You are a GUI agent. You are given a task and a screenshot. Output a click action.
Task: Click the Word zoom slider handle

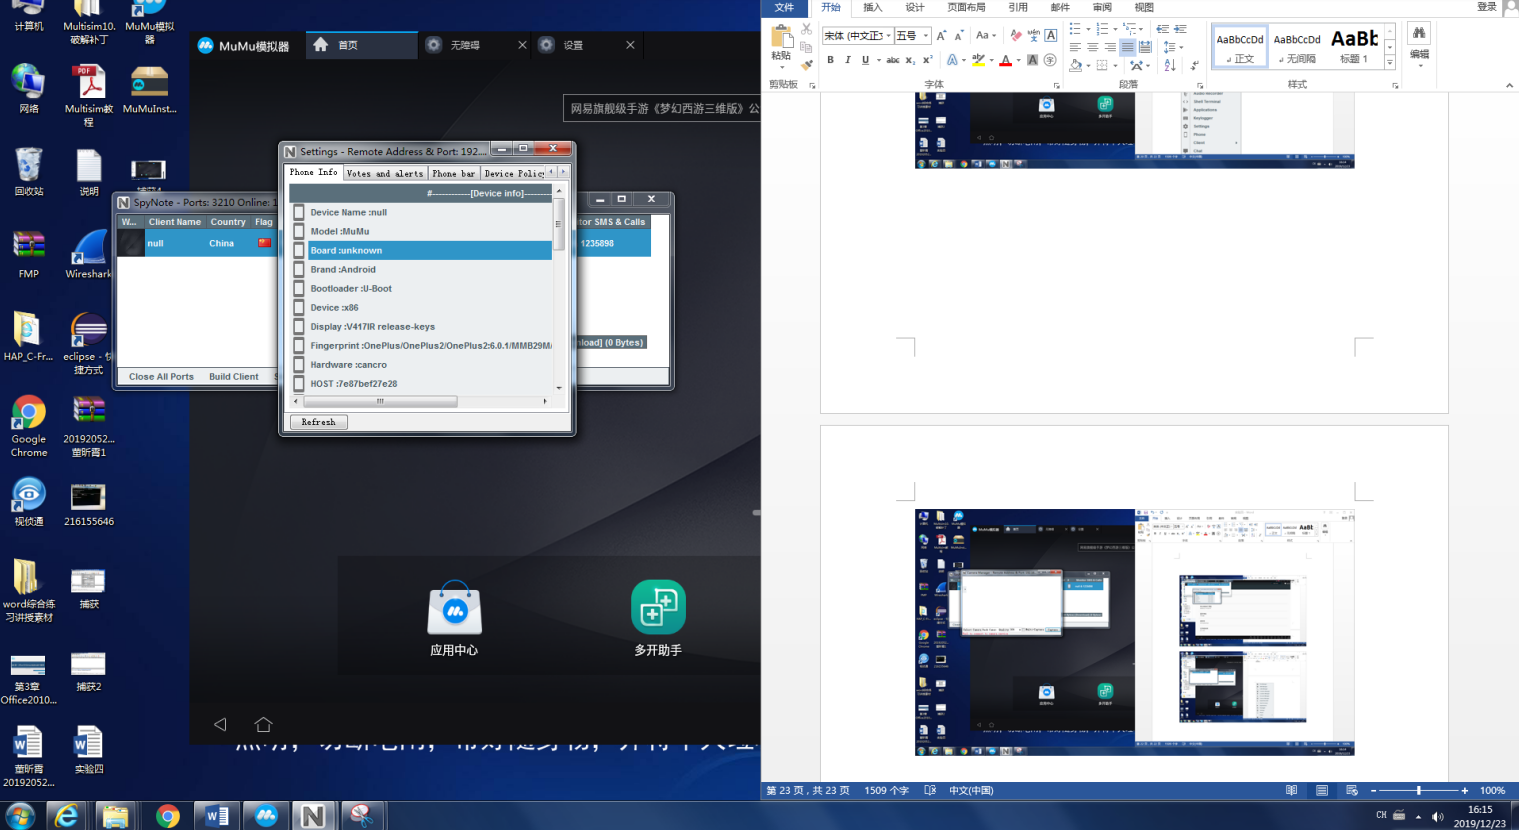[1418, 791]
